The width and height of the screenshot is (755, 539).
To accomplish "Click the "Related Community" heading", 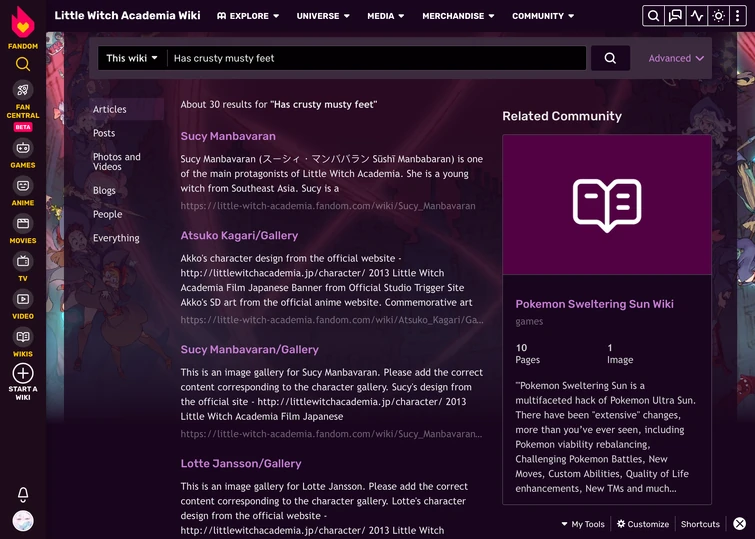I will coord(562,116).
